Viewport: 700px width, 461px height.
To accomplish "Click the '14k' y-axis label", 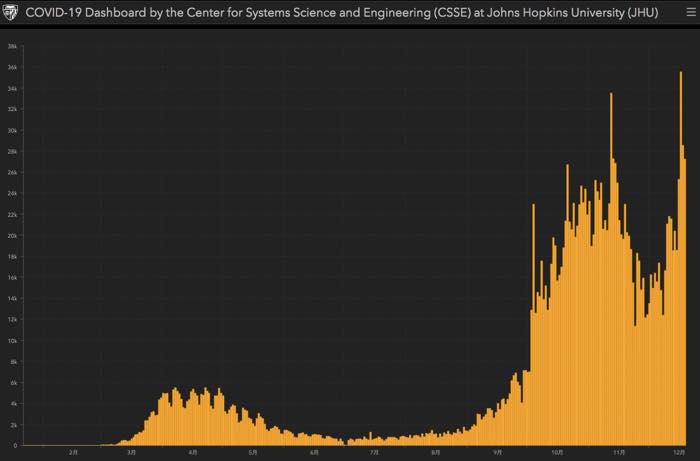I will 12,299.
